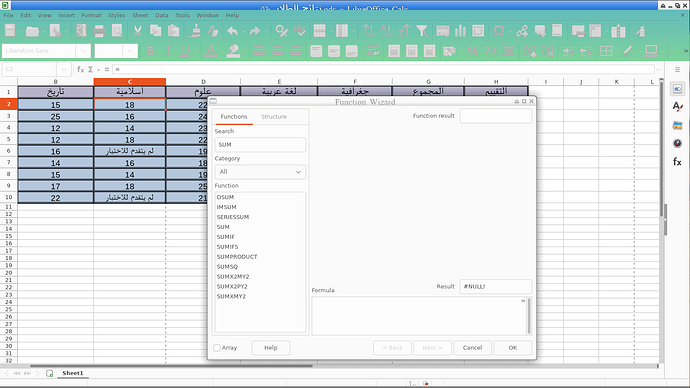Click the Print icon in toolbar
Screen dimensions: 690x388
(x=99, y=31)
